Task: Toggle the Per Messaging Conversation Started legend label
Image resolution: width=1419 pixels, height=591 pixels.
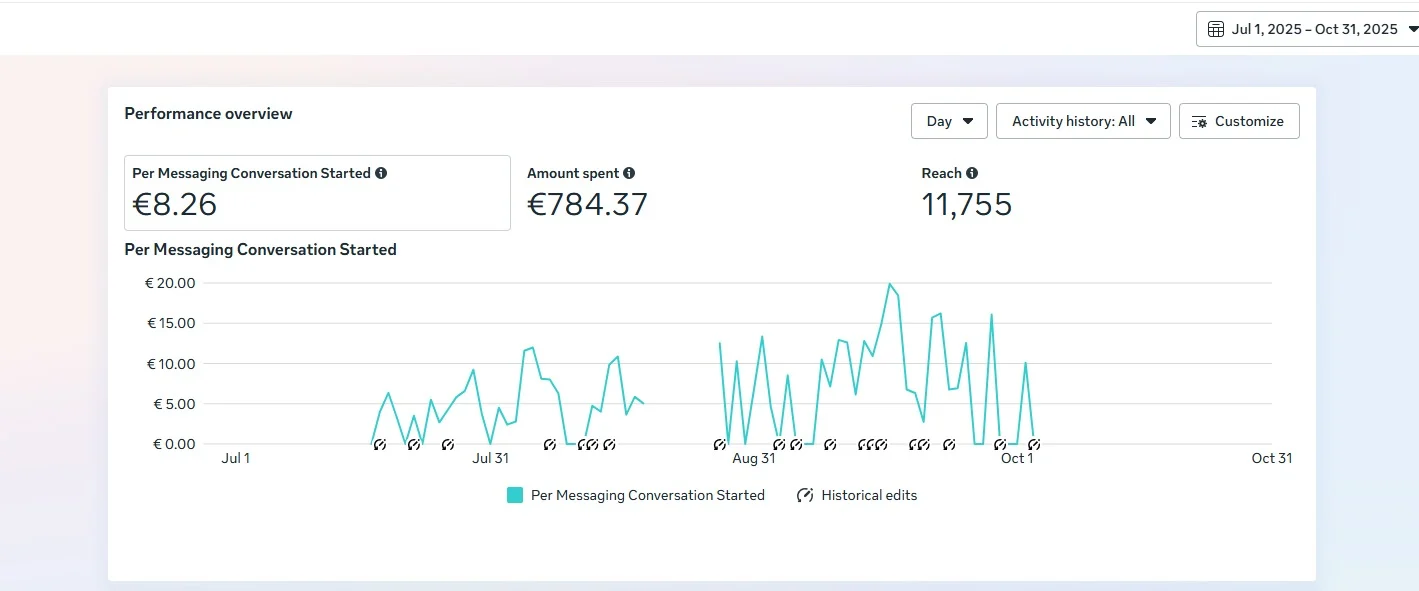Action: 647,495
